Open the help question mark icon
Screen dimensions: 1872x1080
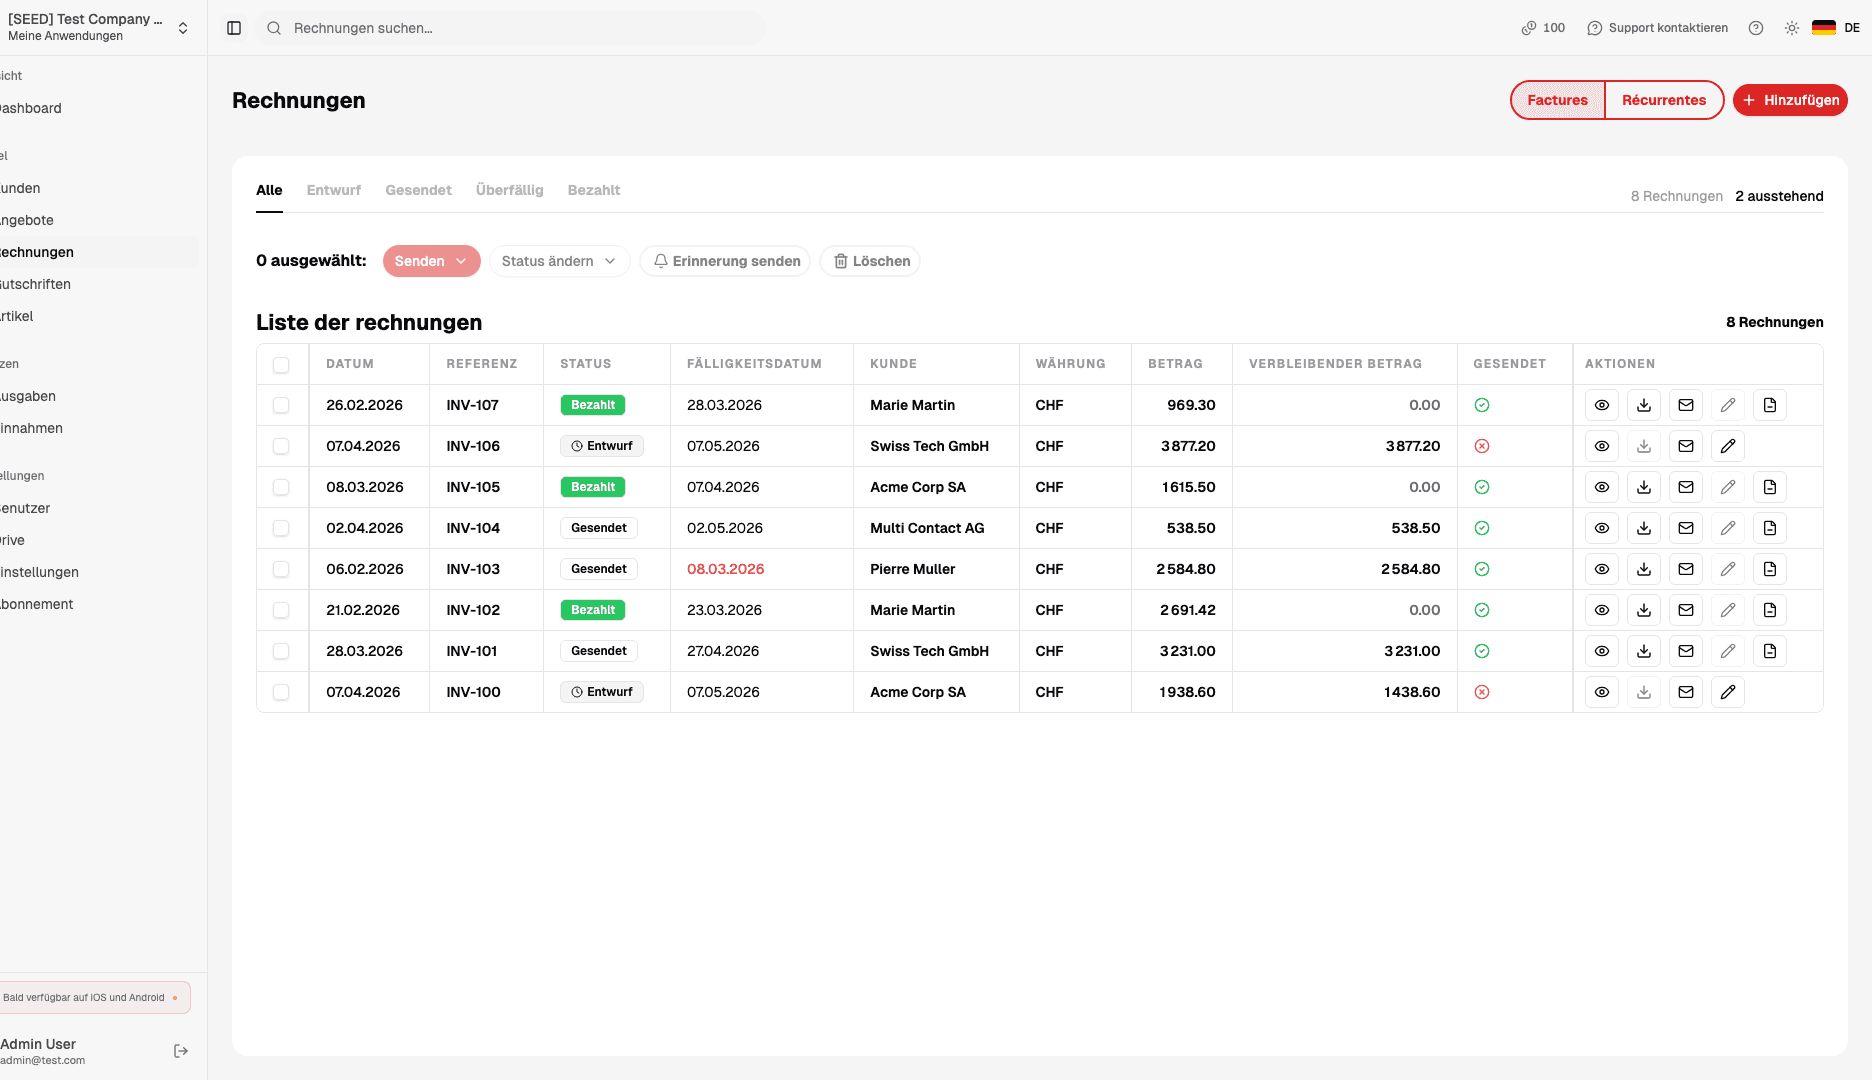pos(1755,28)
